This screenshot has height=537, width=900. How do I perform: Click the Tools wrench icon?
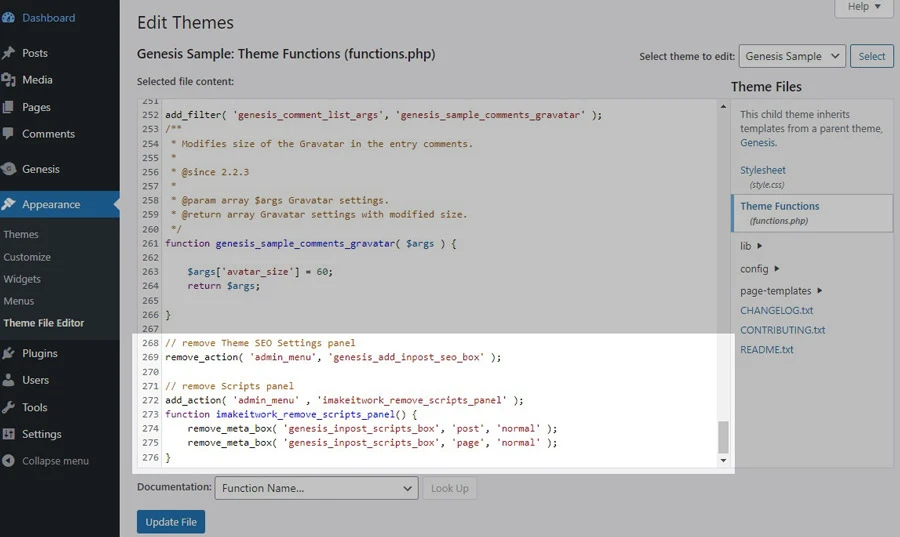(8, 407)
